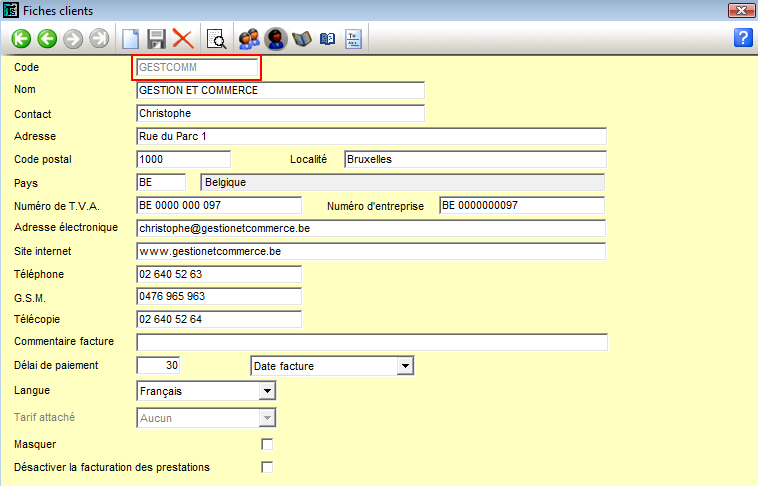Click the Numéro d'entreprise label
The width and height of the screenshot is (758, 486).
(375, 206)
